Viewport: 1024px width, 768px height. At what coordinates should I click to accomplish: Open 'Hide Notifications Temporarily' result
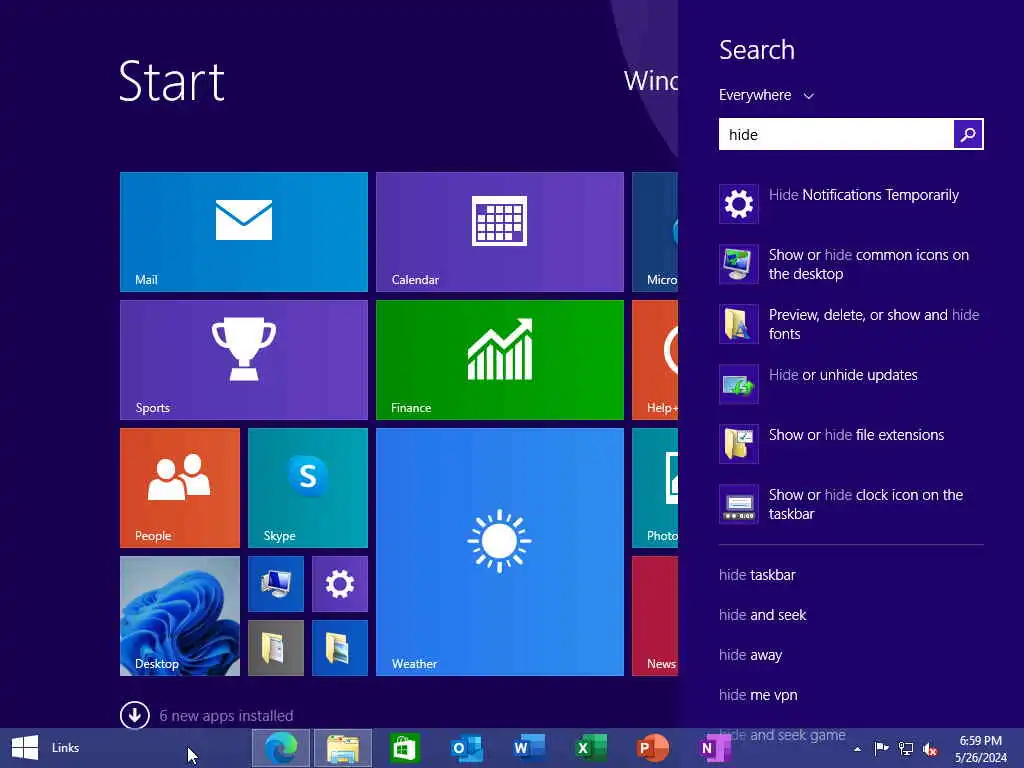851,204
